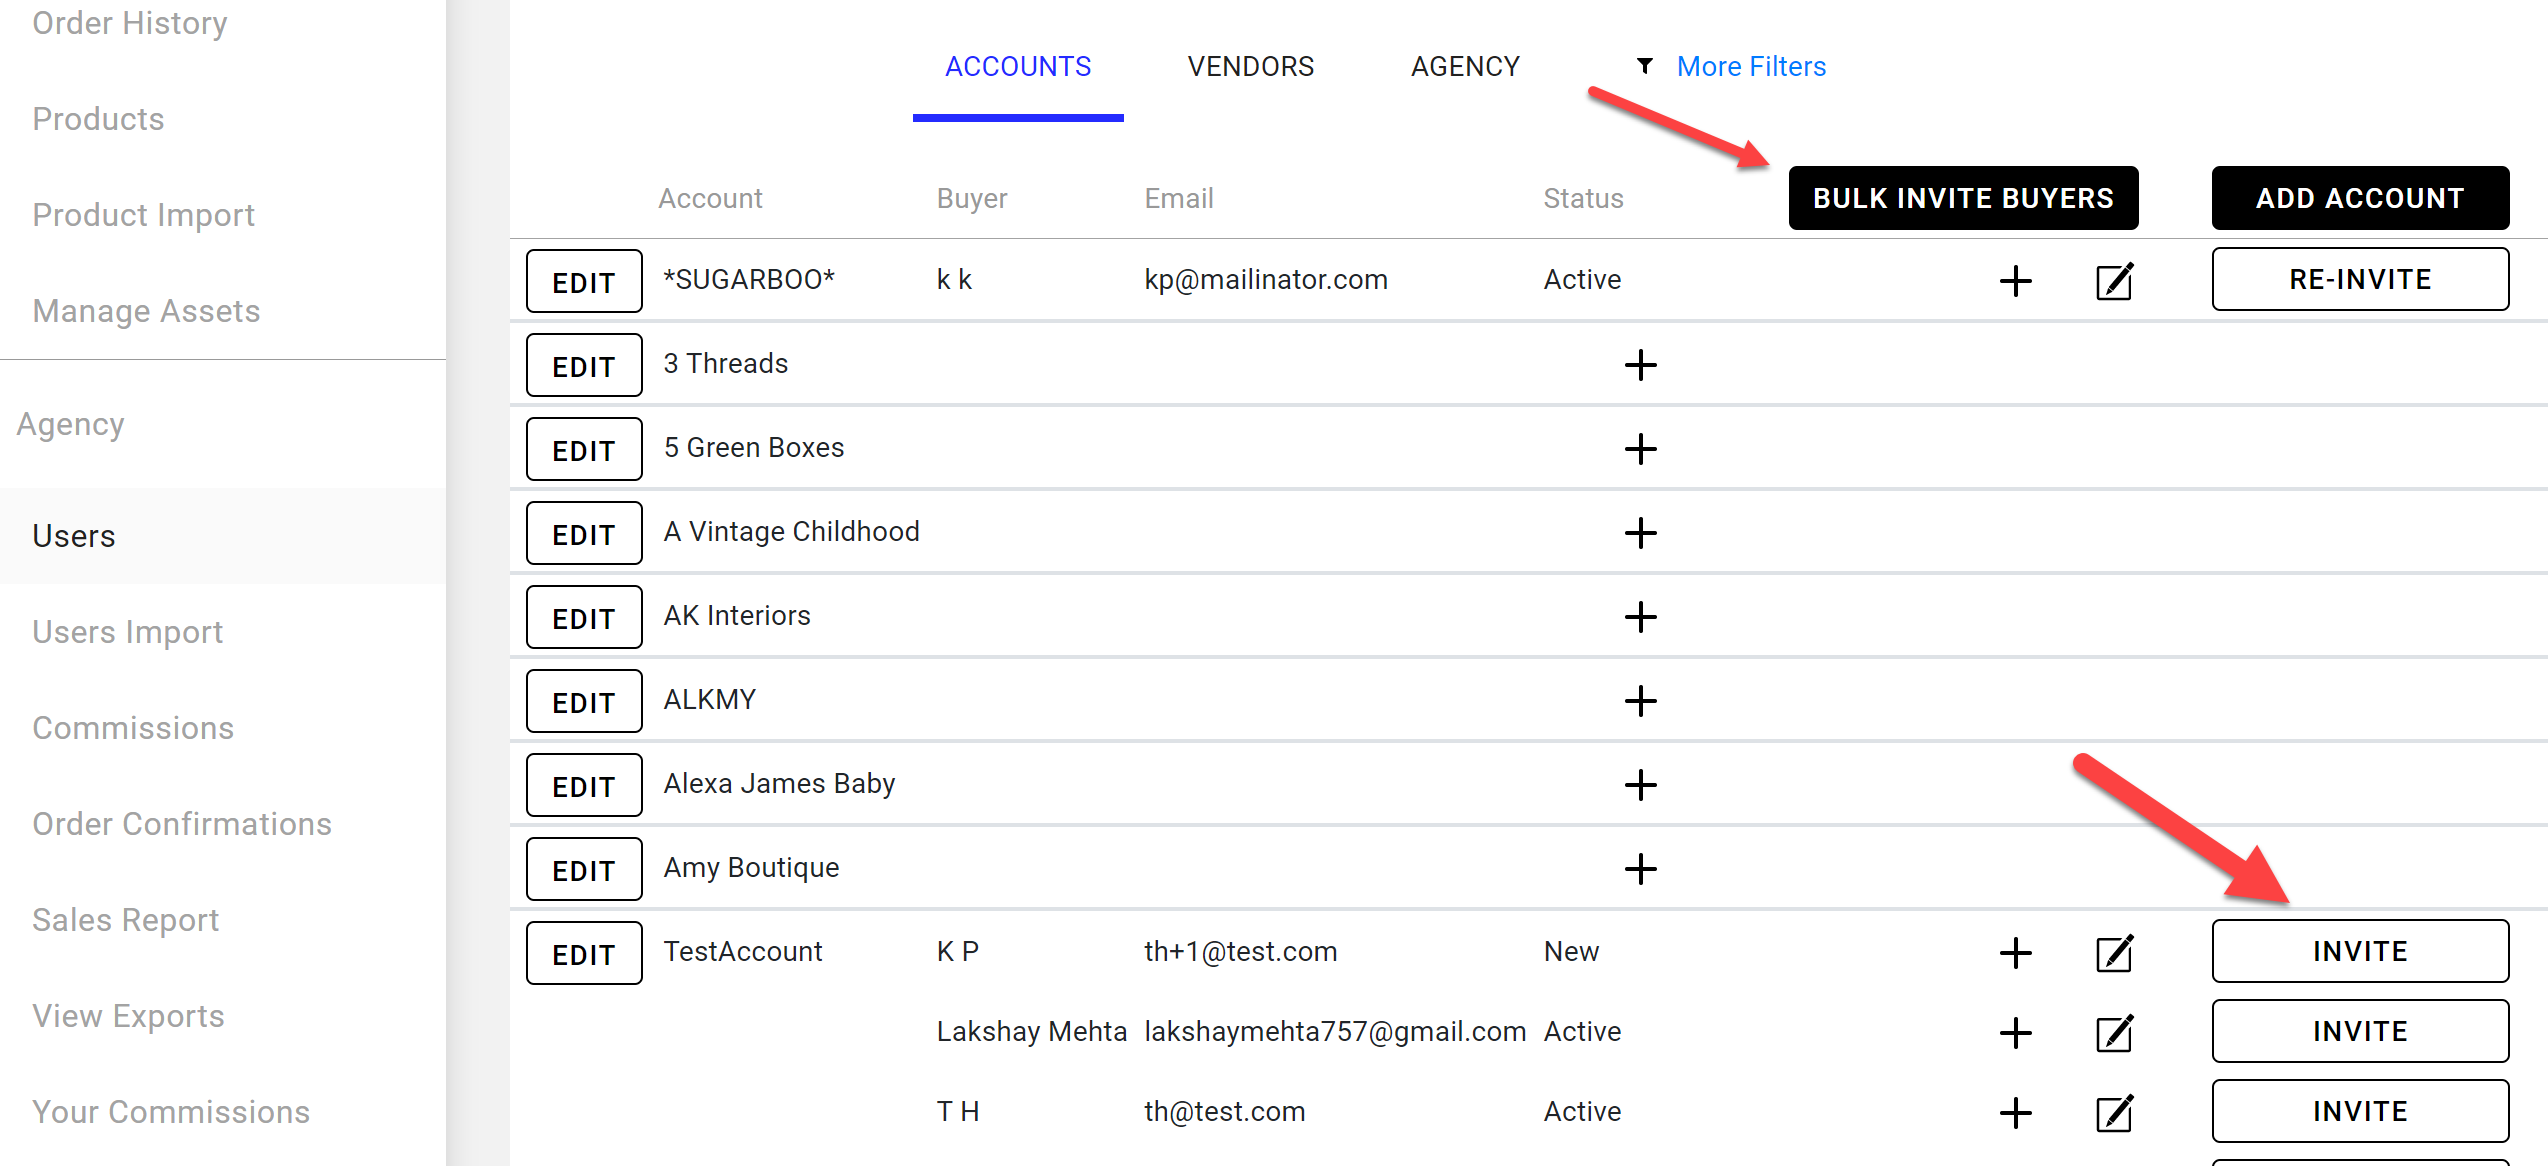Click the filter funnel icon
The width and height of the screenshot is (2548, 1166).
[x=1644, y=66]
